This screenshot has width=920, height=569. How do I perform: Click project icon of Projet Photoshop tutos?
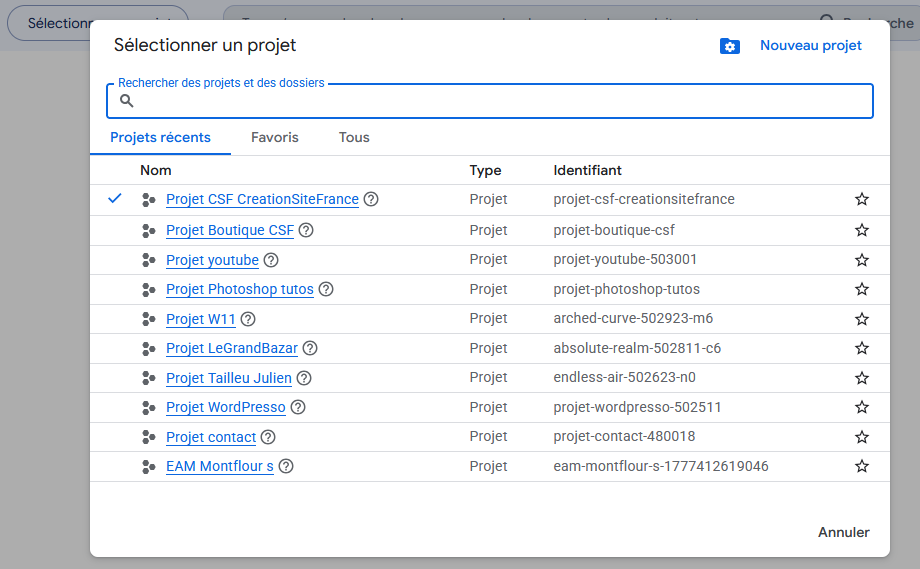pyautogui.click(x=148, y=290)
